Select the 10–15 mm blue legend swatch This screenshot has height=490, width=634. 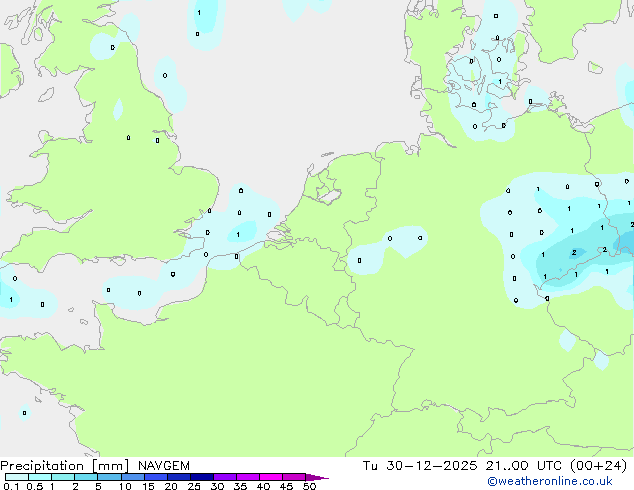[x=133, y=477]
